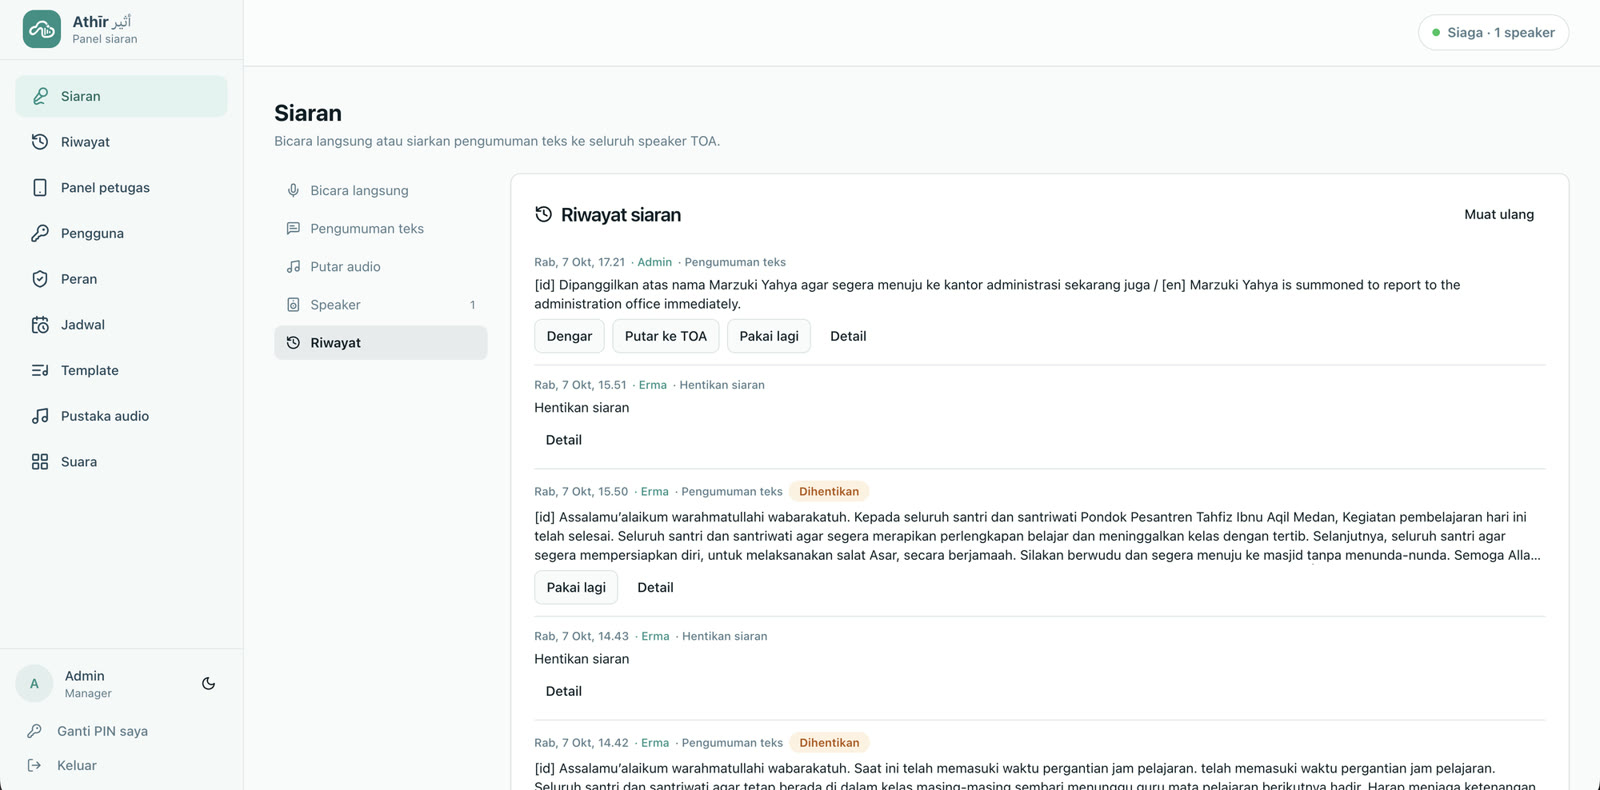Click the 14.43 Hentikan siaran message text
Viewport: 1600px width, 790px height.
click(x=582, y=659)
